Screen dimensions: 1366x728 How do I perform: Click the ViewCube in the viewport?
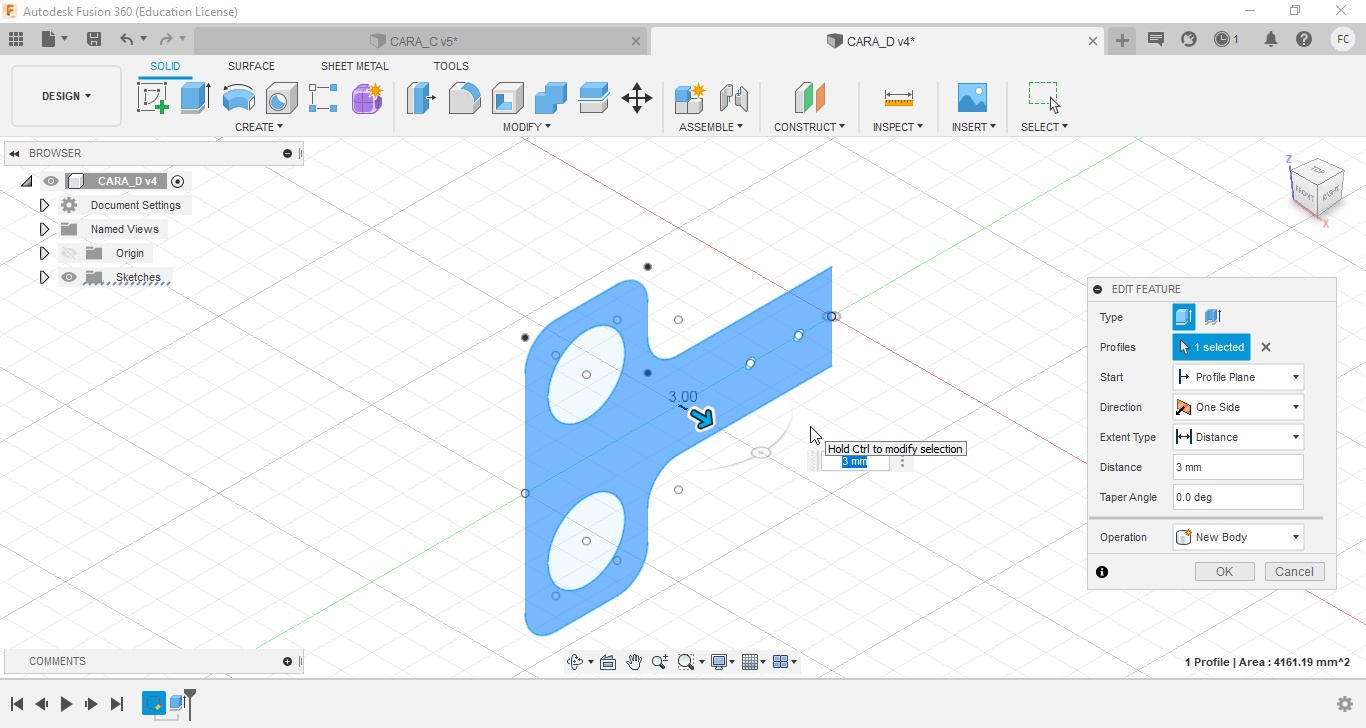(x=1315, y=186)
